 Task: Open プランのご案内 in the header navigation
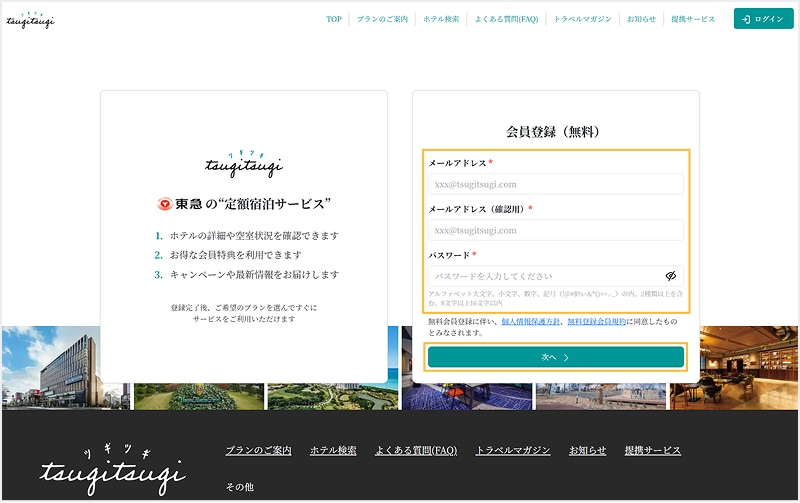click(382, 19)
